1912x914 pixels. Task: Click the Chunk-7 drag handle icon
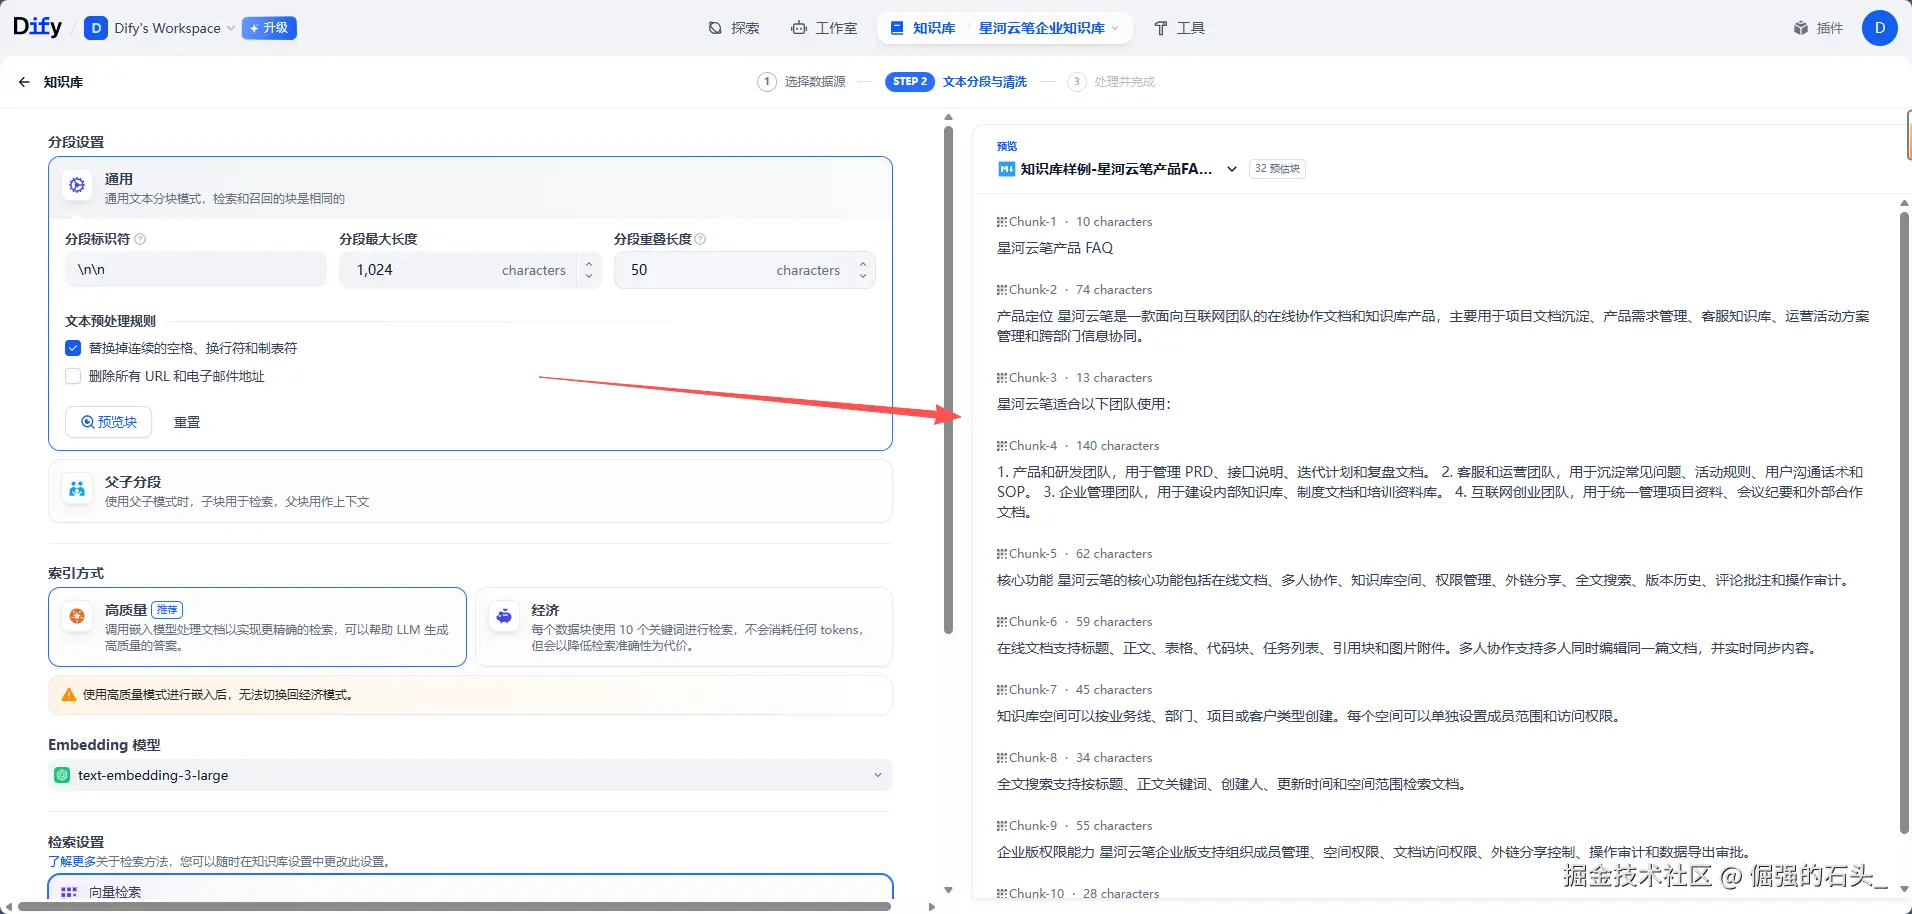[1001, 690]
